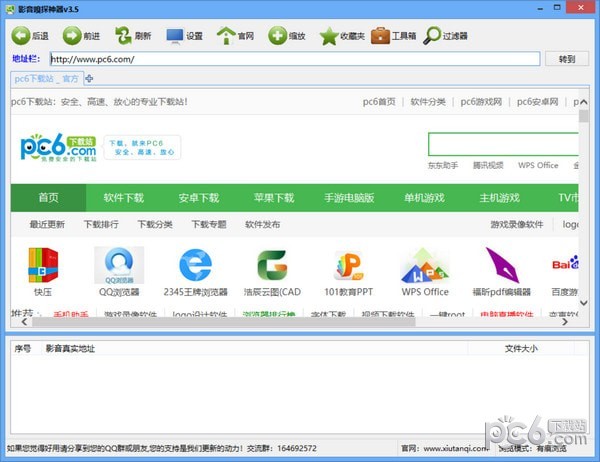Click the 后退 back arrow icon
The height and width of the screenshot is (462, 600).
[21, 36]
